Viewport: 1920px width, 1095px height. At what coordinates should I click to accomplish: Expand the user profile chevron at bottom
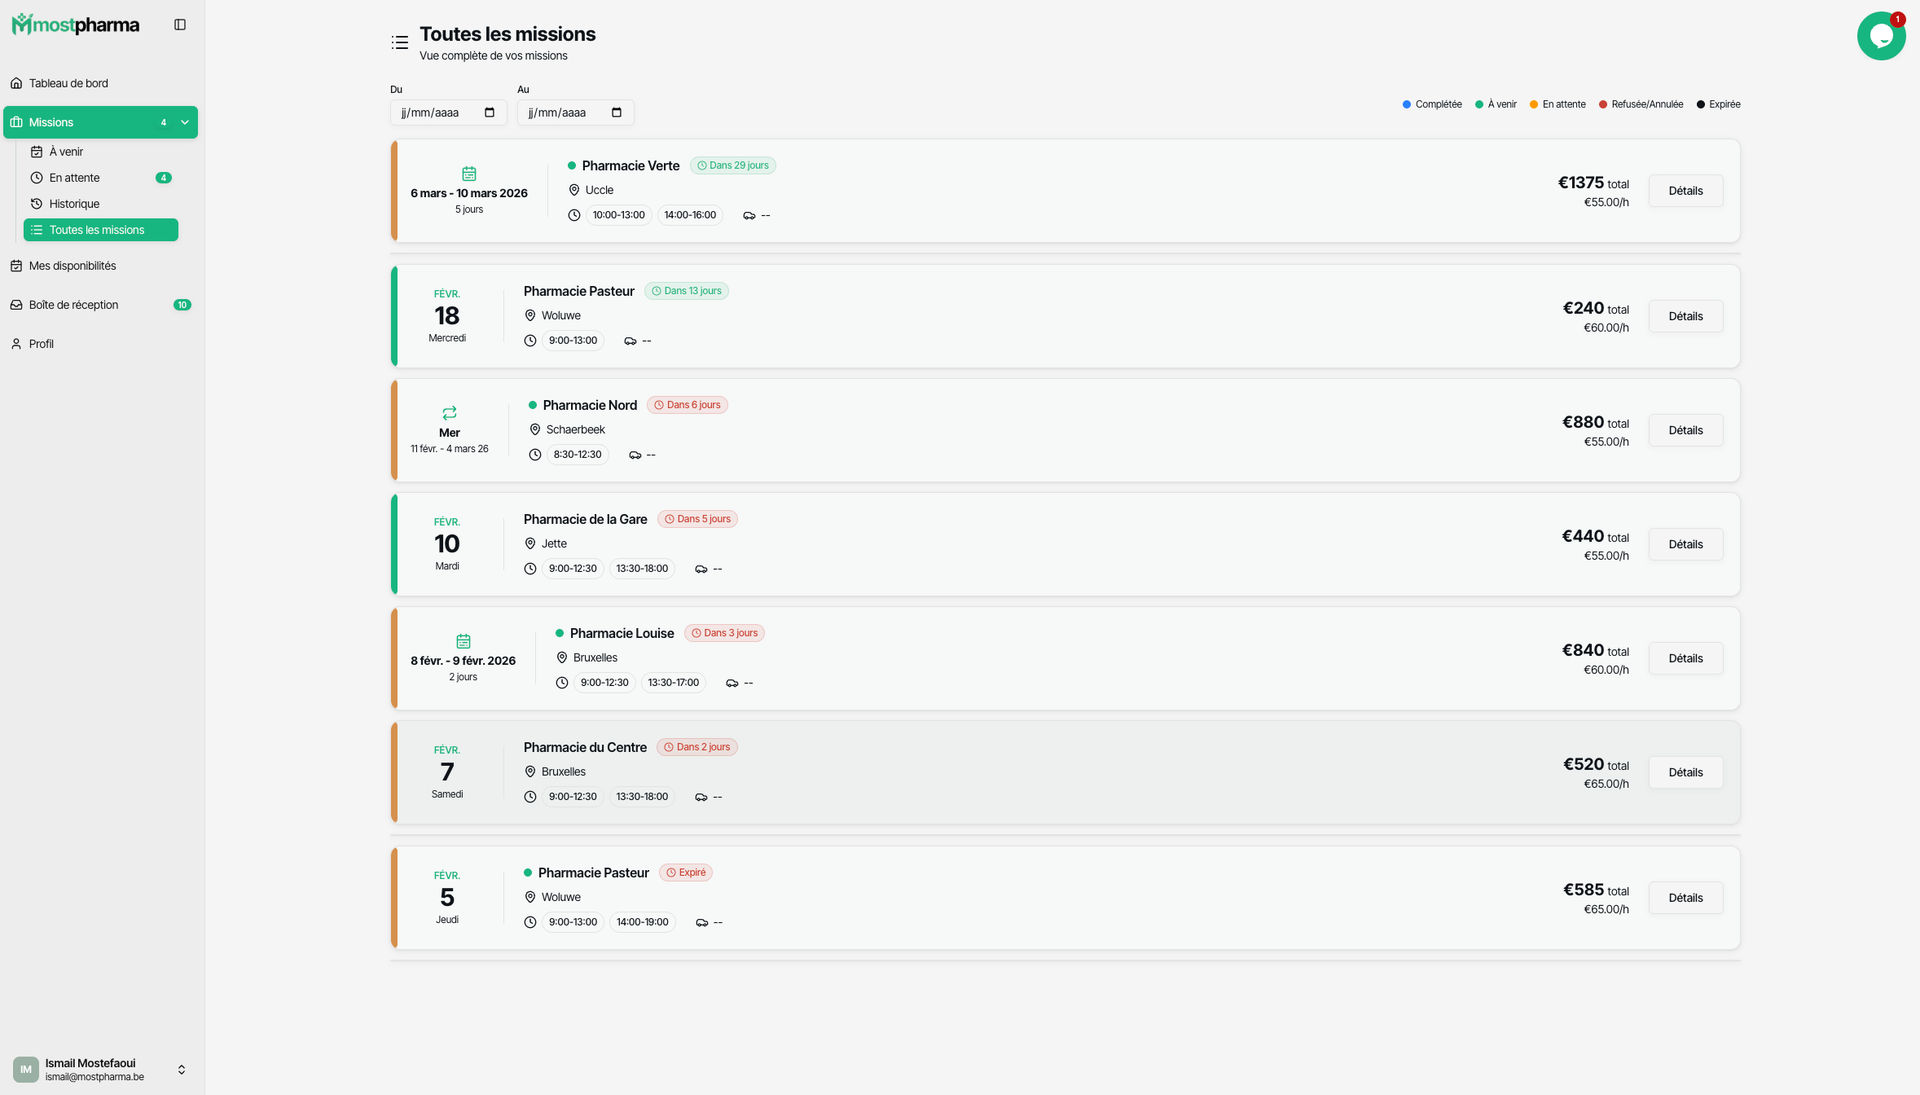(182, 1069)
